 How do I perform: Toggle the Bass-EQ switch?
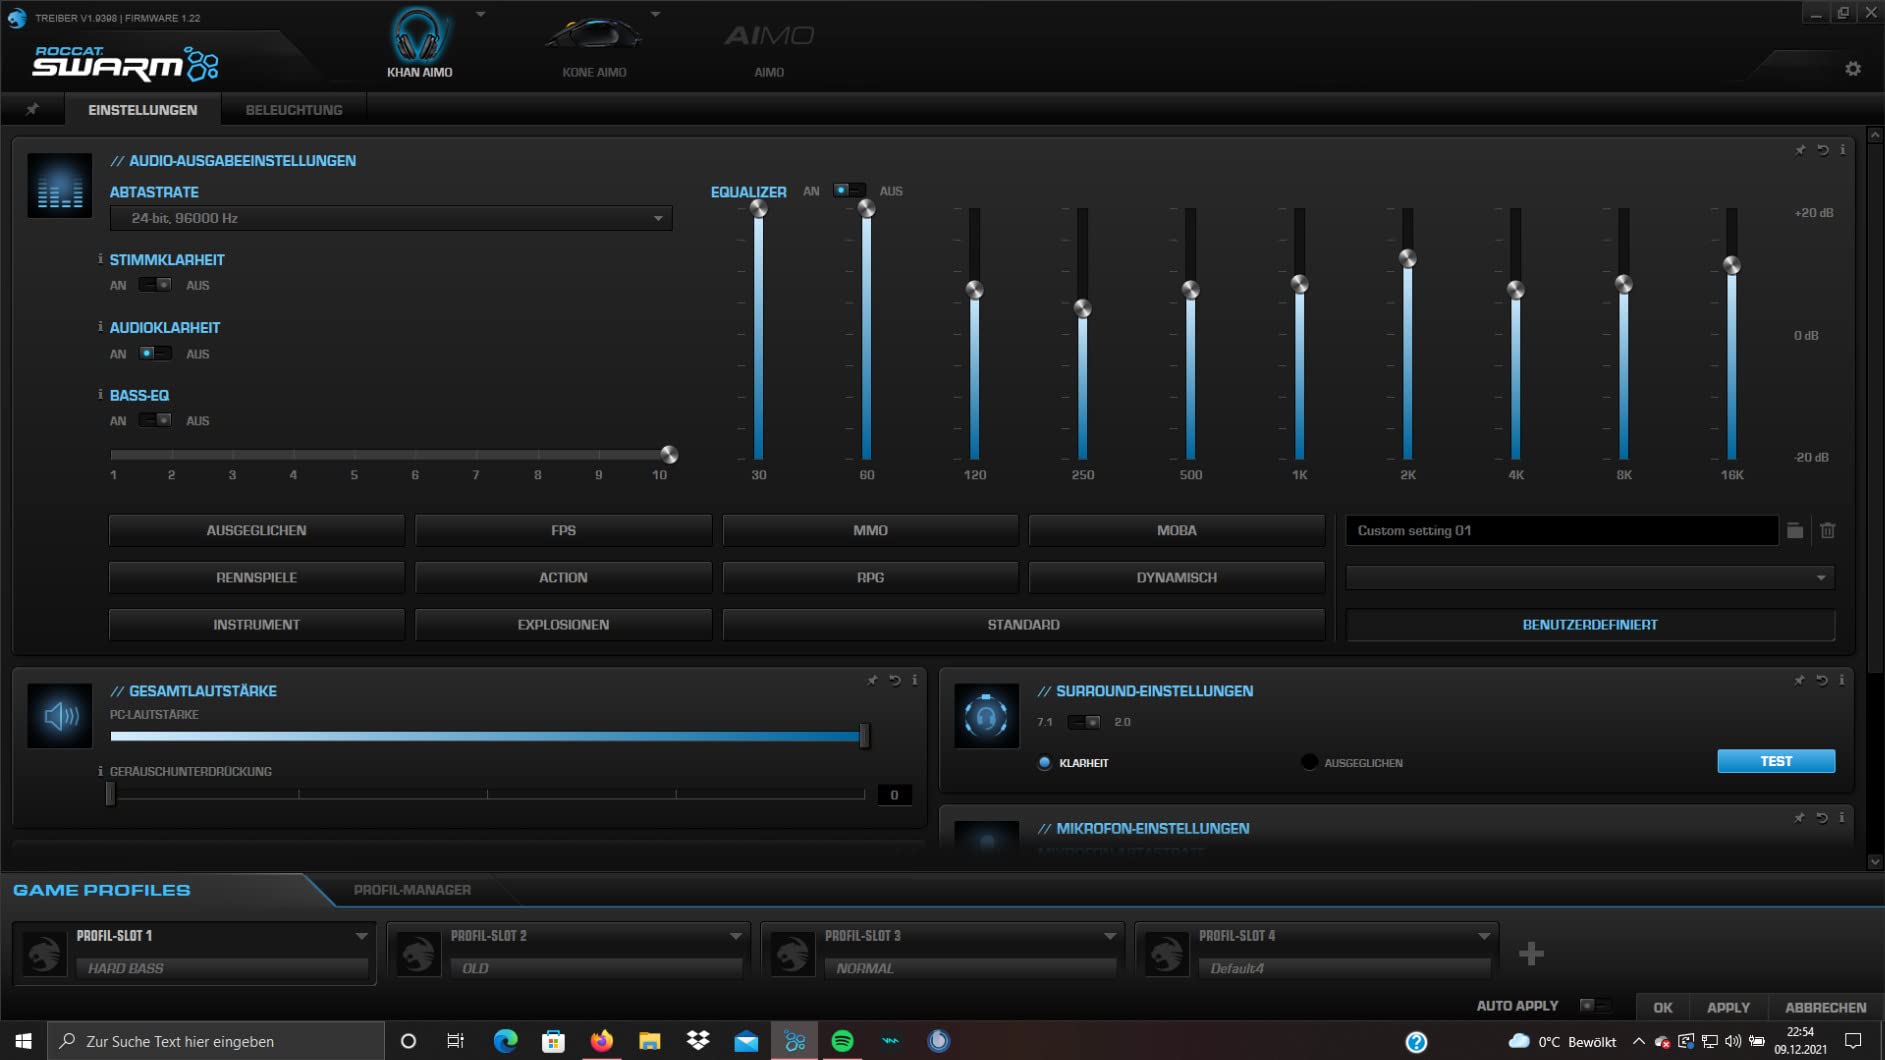(x=155, y=420)
